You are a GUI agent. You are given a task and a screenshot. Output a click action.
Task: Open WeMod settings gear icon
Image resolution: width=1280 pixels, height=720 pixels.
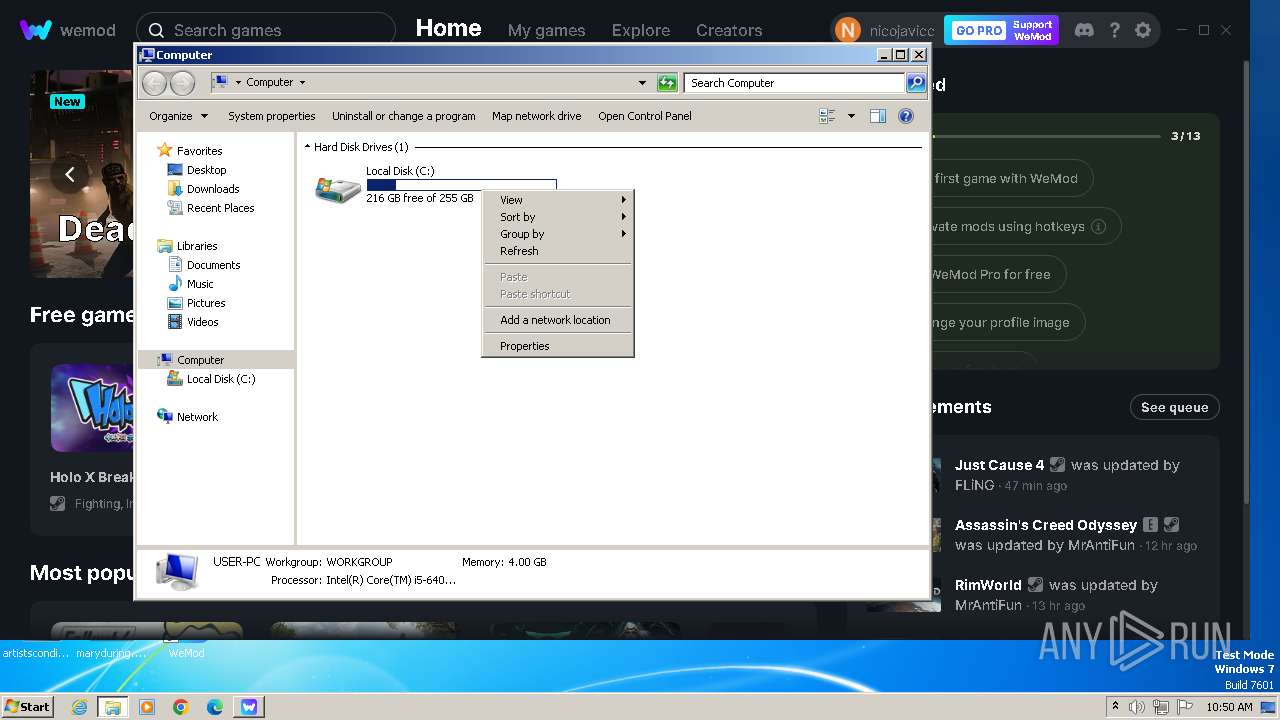pyautogui.click(x=1143, y=30)
